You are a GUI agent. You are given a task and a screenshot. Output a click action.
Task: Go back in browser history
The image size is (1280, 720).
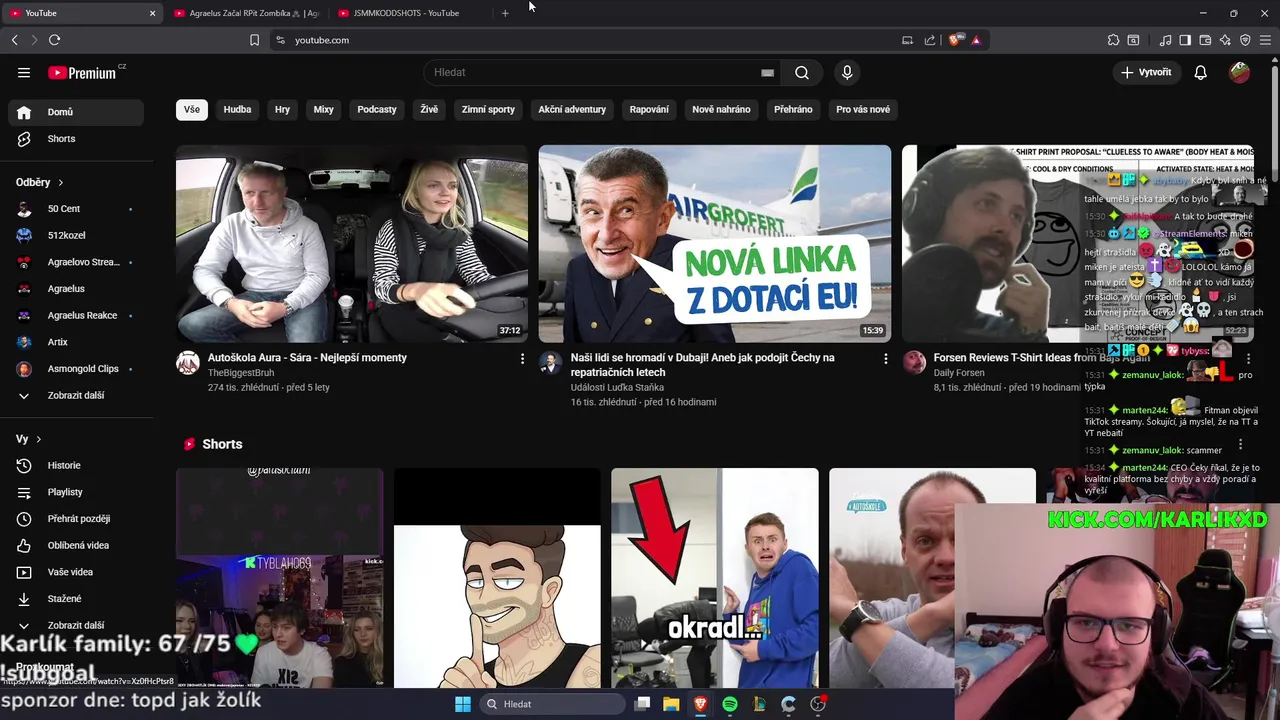pyautogui.click(x=14, y=40)
